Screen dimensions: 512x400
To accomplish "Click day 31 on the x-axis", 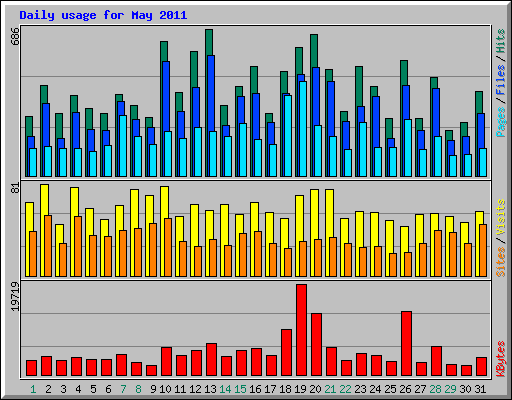I will [480, 389].
